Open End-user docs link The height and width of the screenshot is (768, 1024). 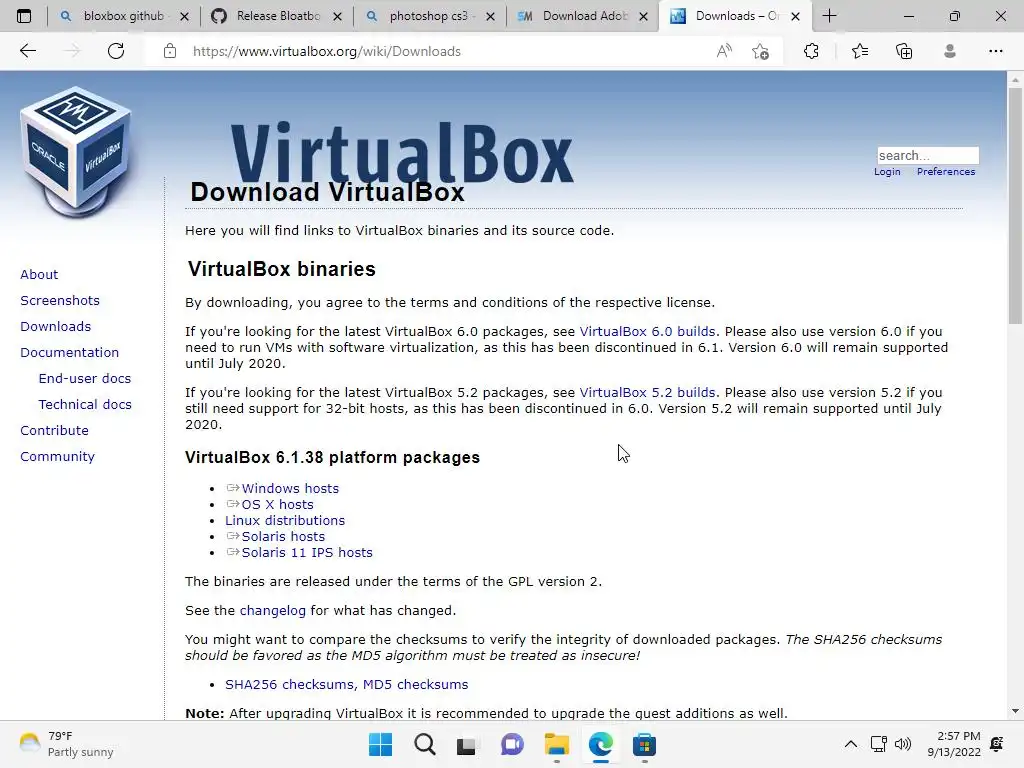pos(85,379)
